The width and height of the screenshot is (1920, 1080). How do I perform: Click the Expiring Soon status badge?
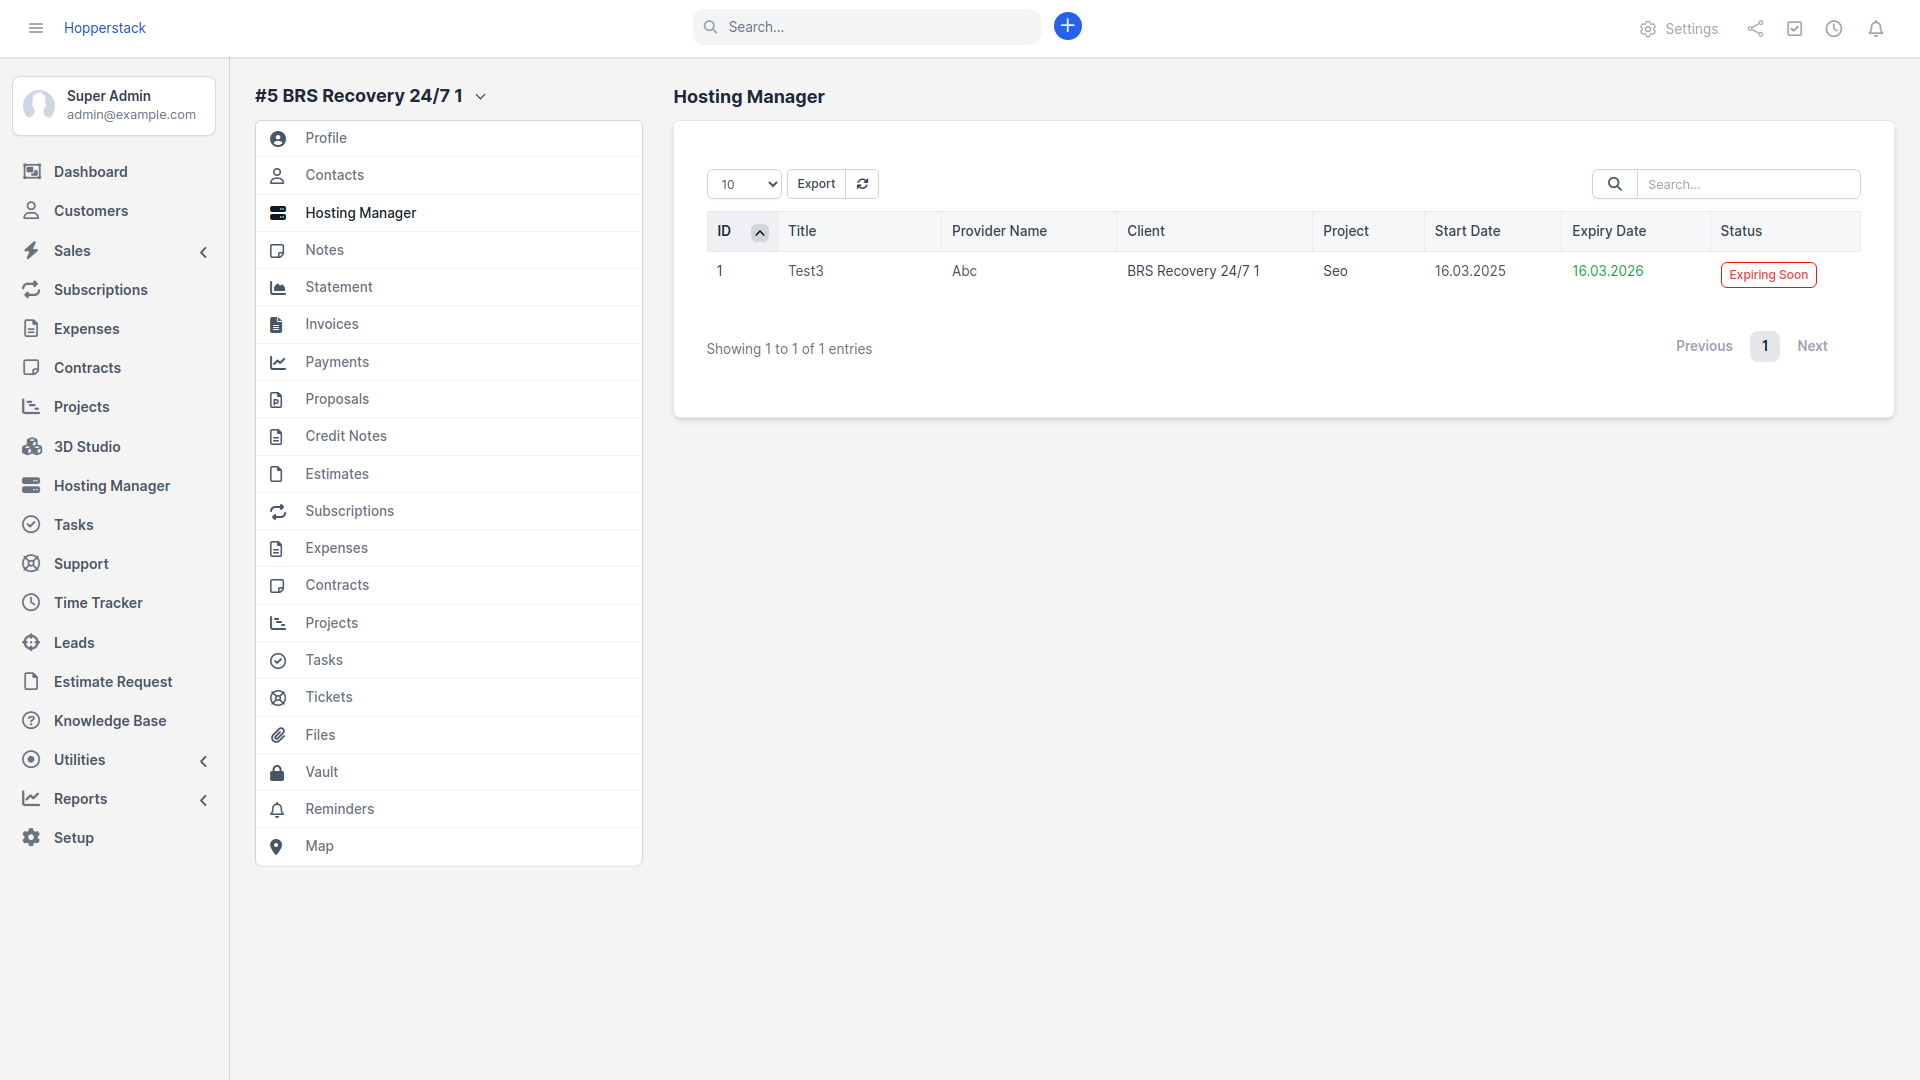(1767, 275)
